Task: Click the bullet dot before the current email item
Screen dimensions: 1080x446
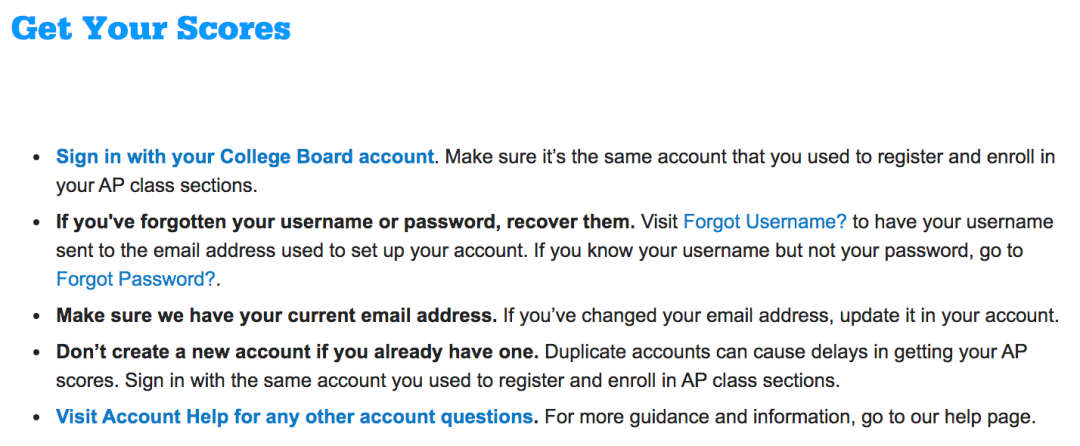Action: tap(37, 317)
